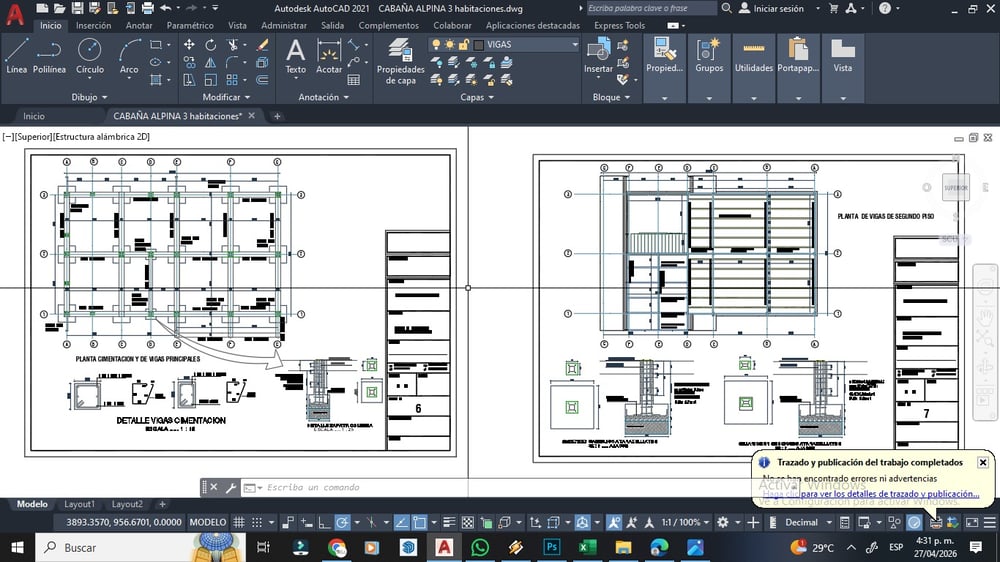1000x562 pixels.
Task: Close the plot completed notification balloon
Action: 983,462
